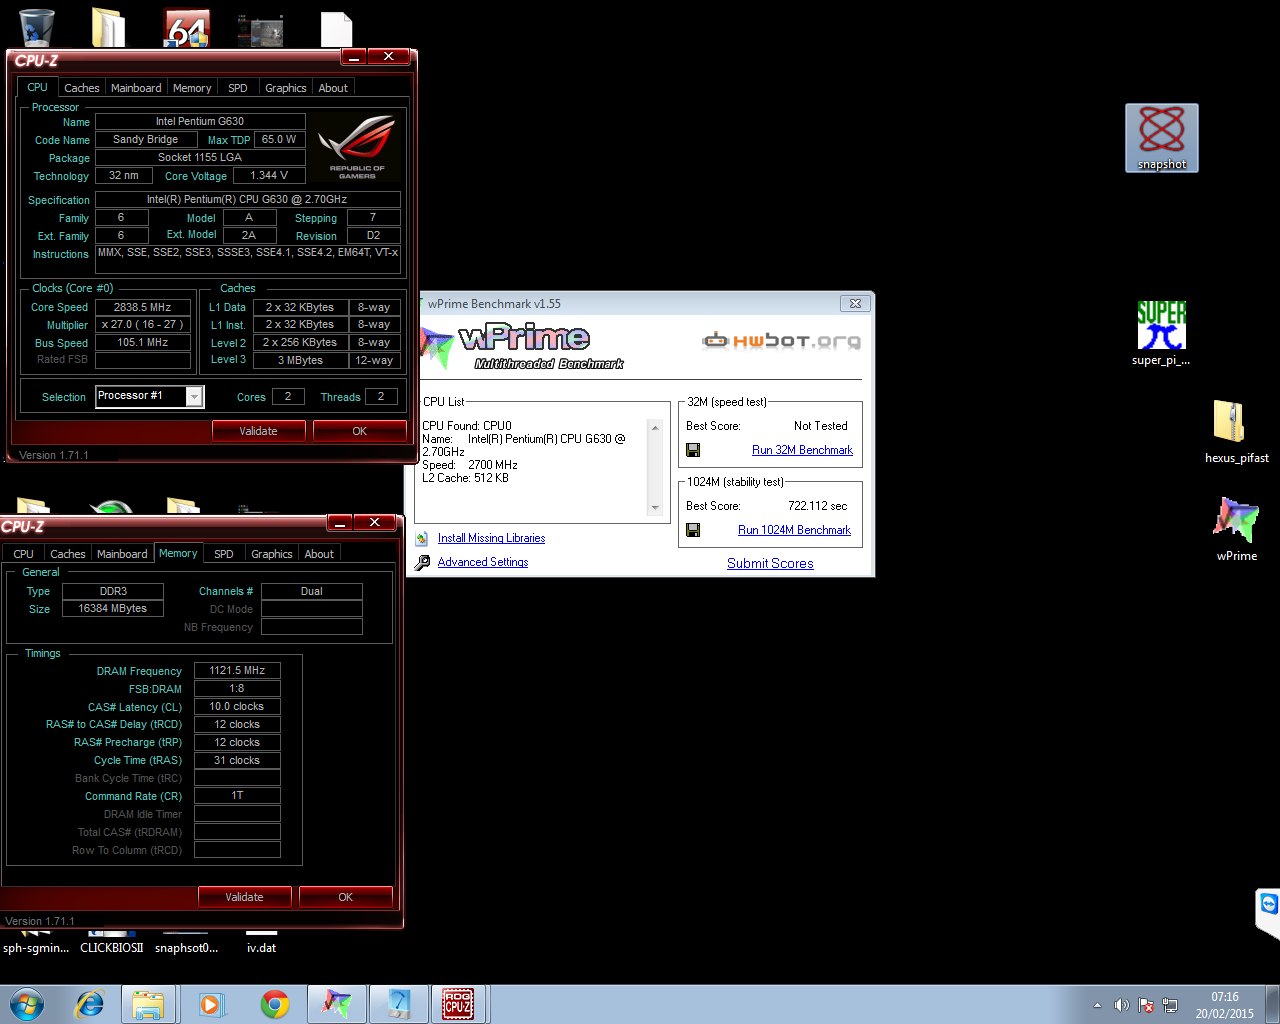Switch to ROG CPU-Z taskbar button
1280x1024 pixels.
(458, 1004)
